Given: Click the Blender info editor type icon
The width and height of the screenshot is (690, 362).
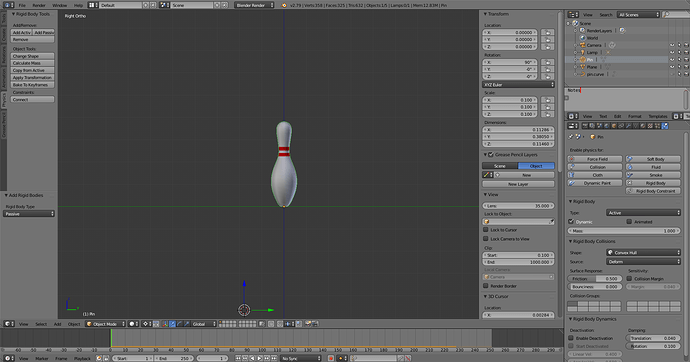Looking at the screenshot, I should click(x=9, y=5).
